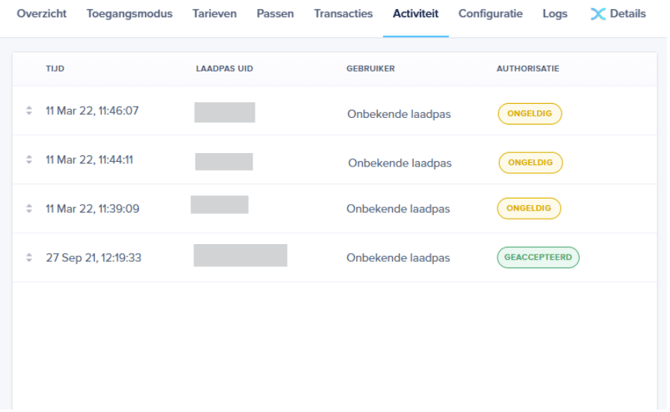Go to the Tarieven tab

tap(215, 15)
